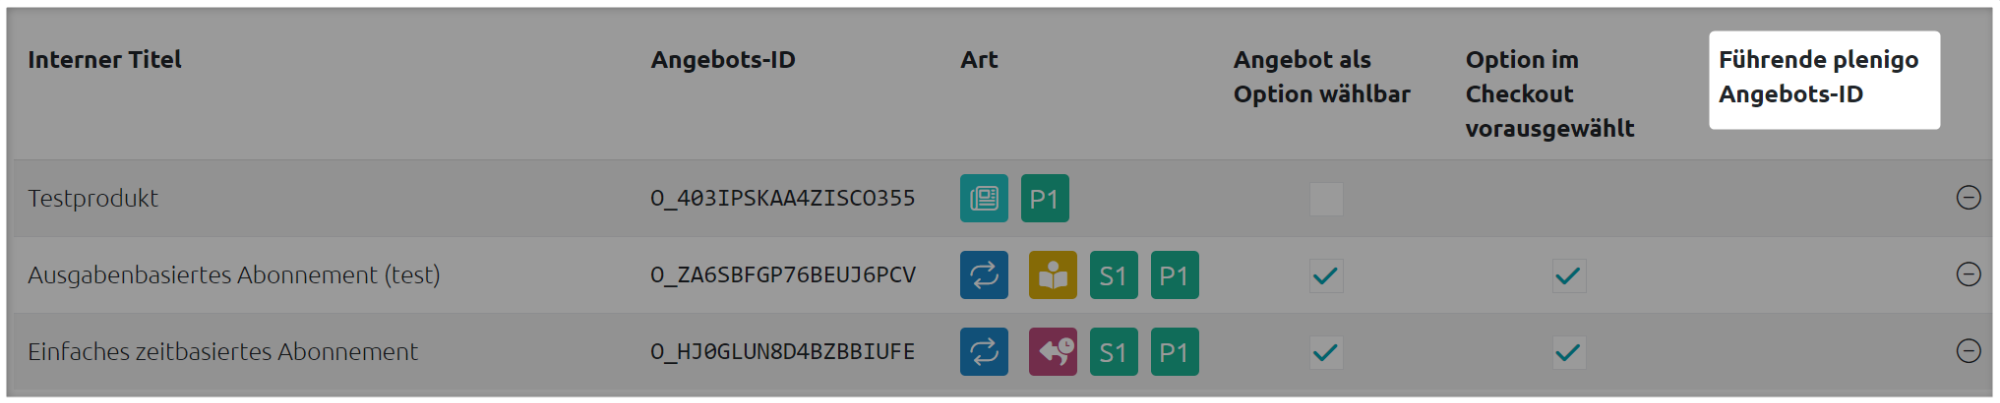Remove Ausgabenbasiertes Abonnement using minus icon
This screenshot has height=403, width=2000.
pyautogui.click(x=1968, y=274)
